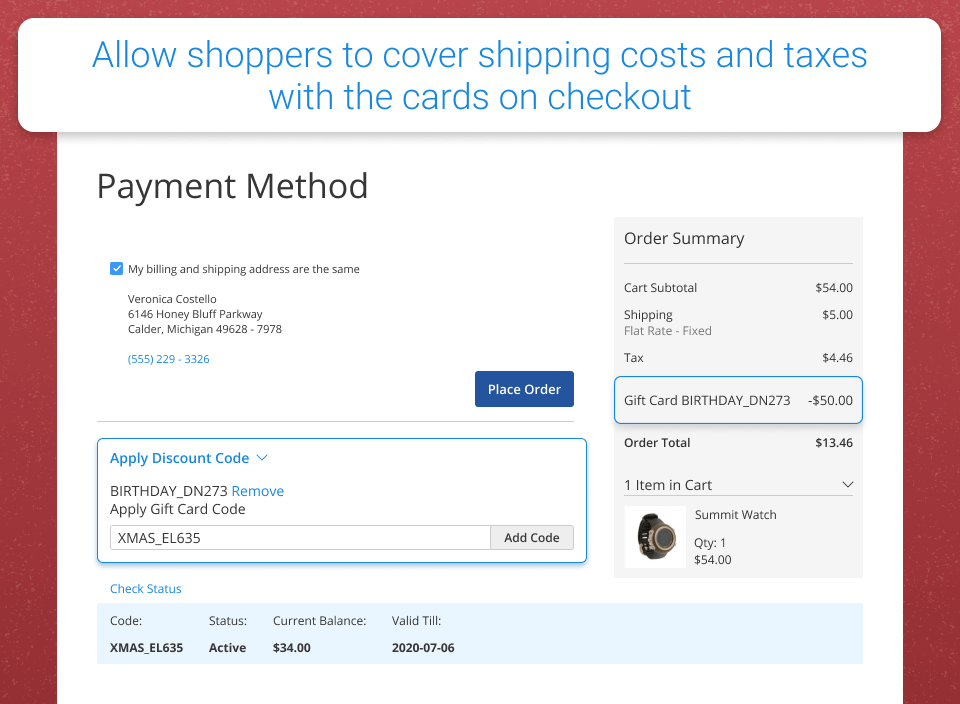The width and height of the screenshot is (960, 704).
Task: Focus the gift card code input field
Action: (x=300, y=537)
